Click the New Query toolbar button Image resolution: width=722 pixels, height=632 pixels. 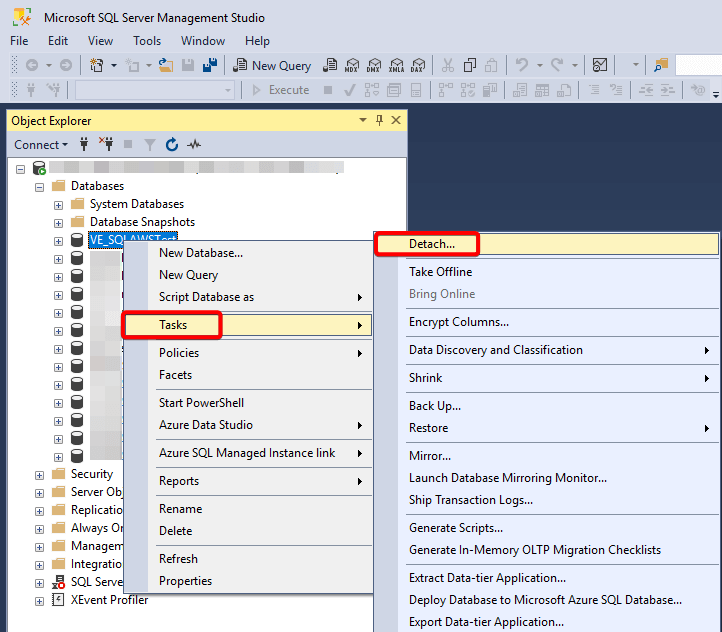(272, 65)
